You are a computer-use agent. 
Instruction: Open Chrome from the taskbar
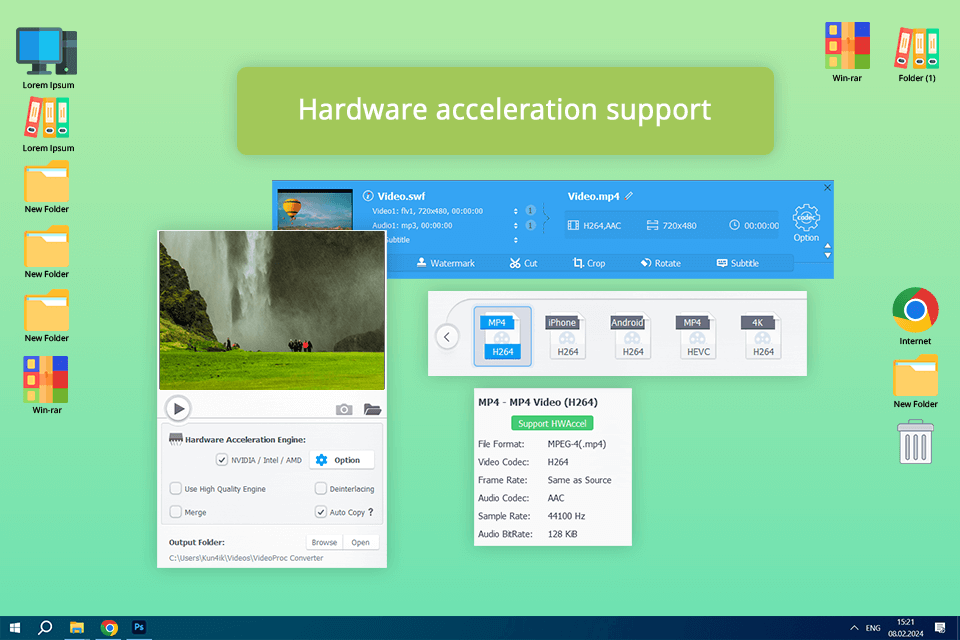tap(109, 627)
